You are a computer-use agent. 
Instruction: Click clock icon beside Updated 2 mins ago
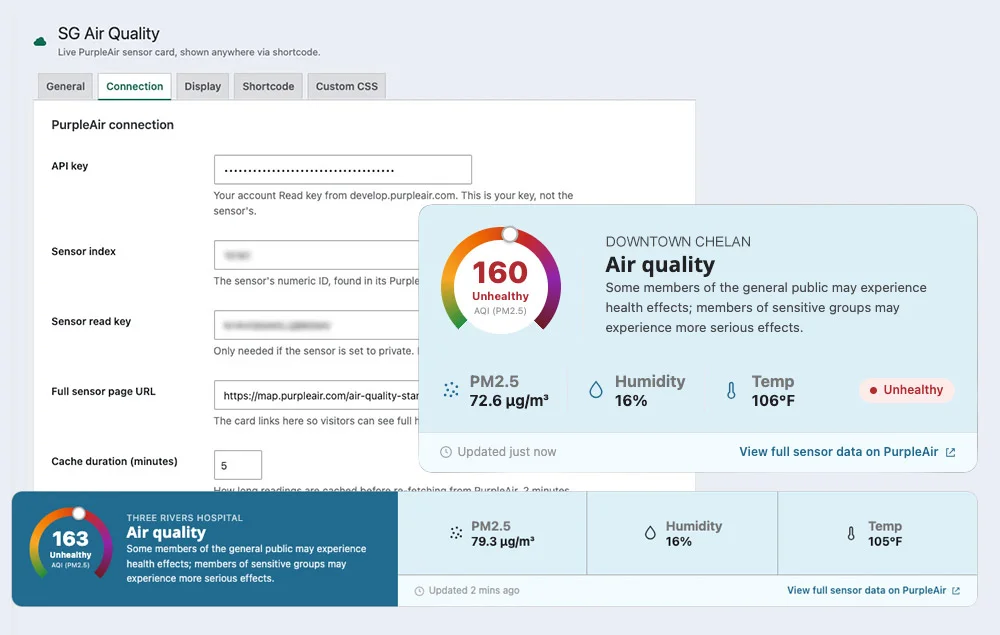coord(419,591)
